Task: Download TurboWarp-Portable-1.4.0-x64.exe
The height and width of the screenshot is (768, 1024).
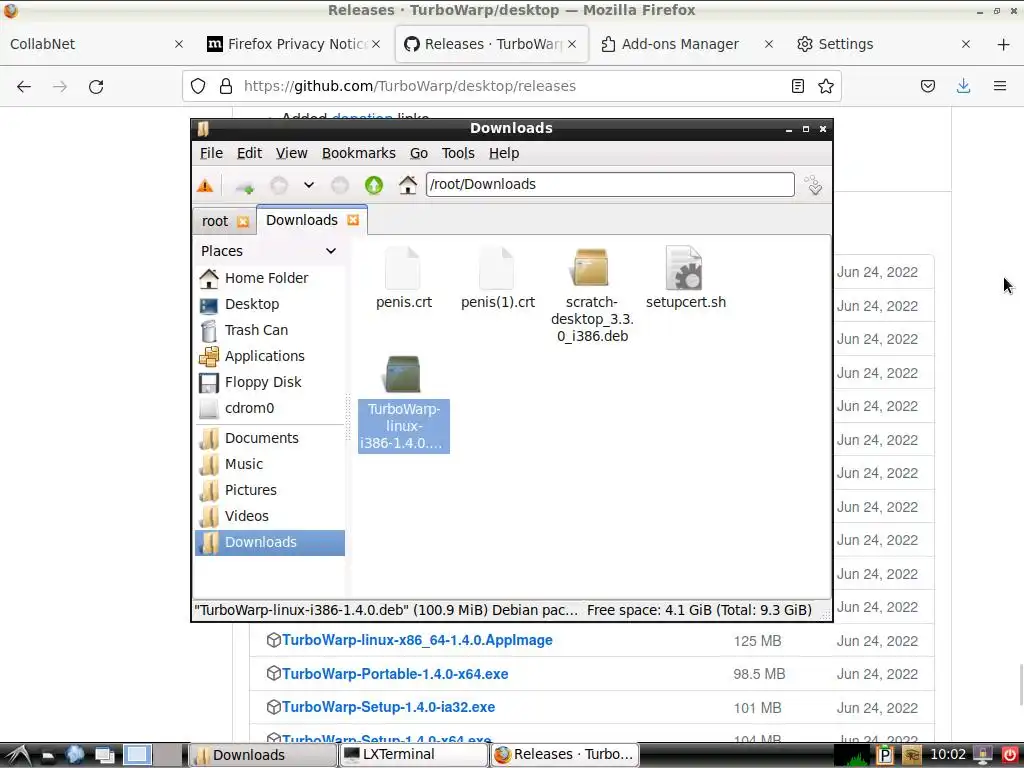Action: coord(394,674)
